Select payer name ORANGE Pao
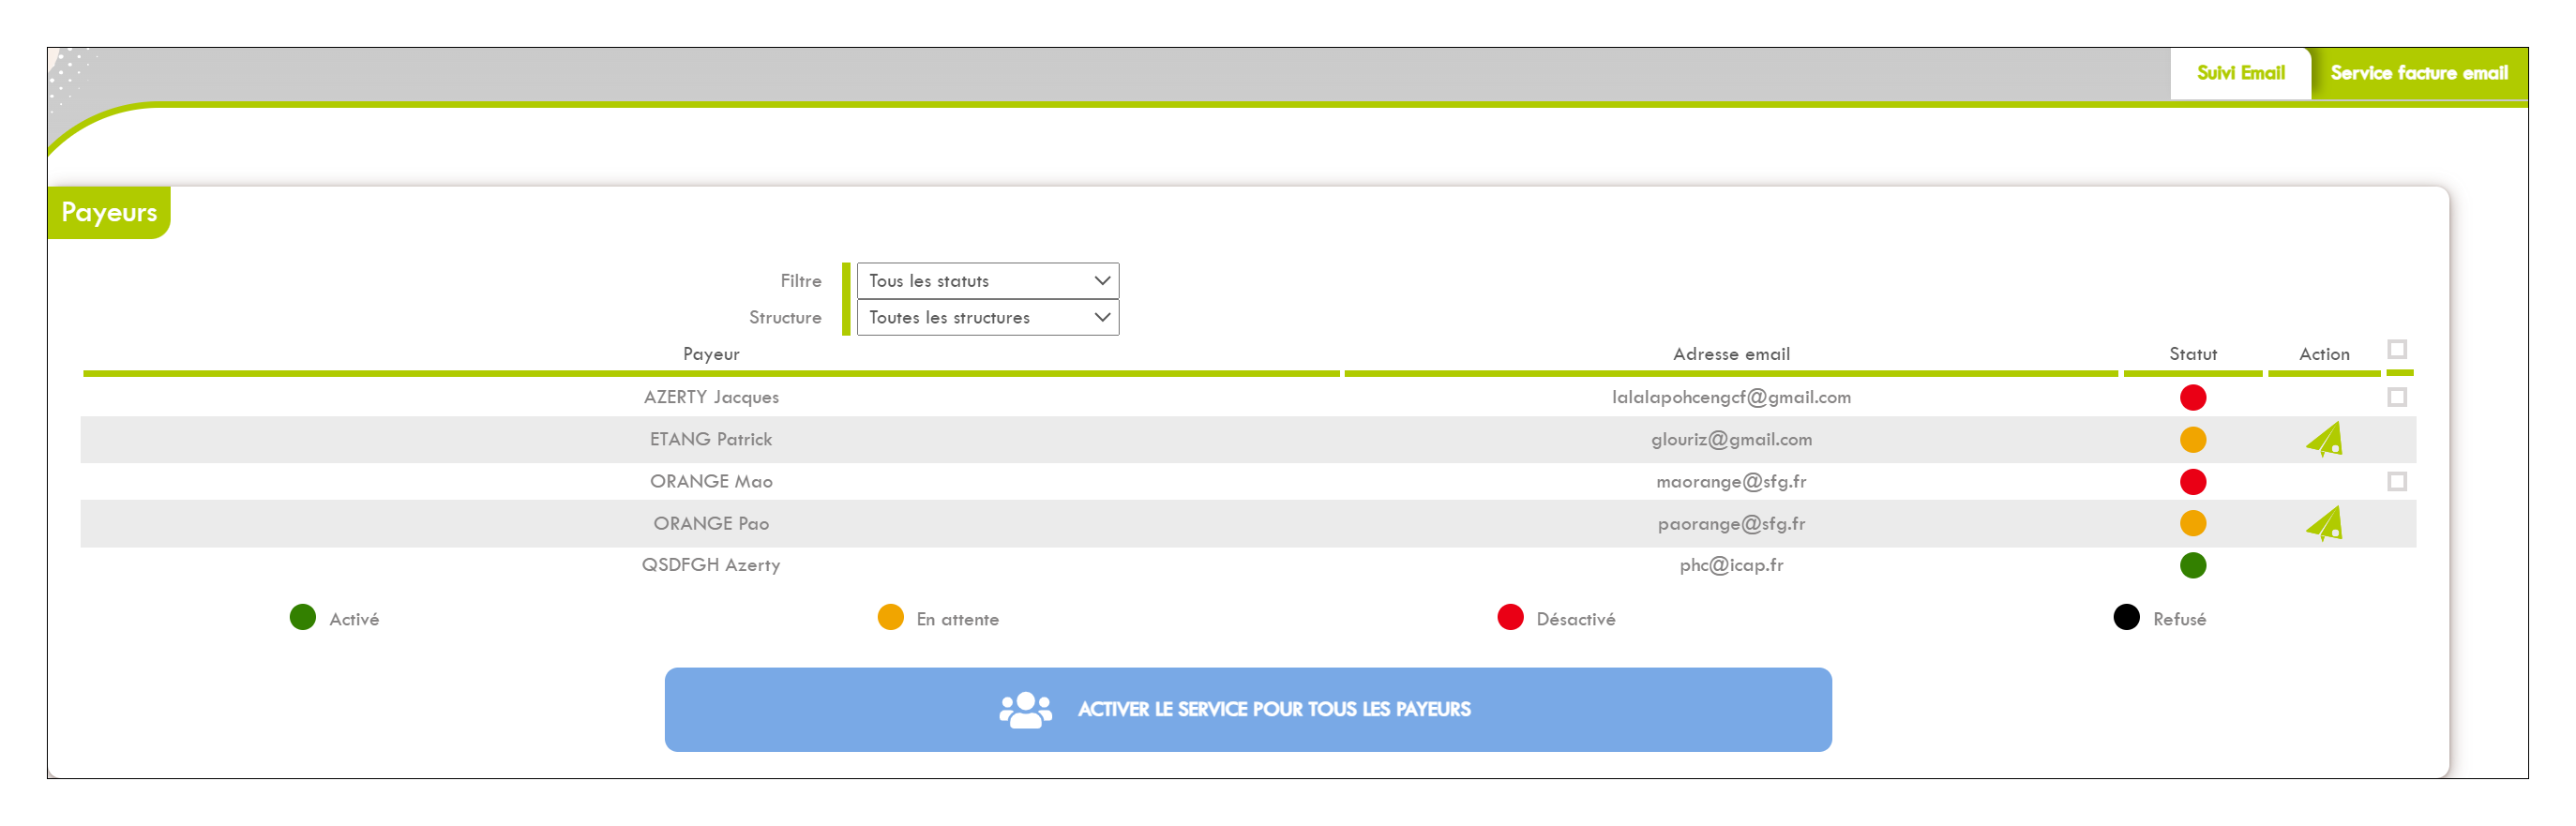 [711, 523]
